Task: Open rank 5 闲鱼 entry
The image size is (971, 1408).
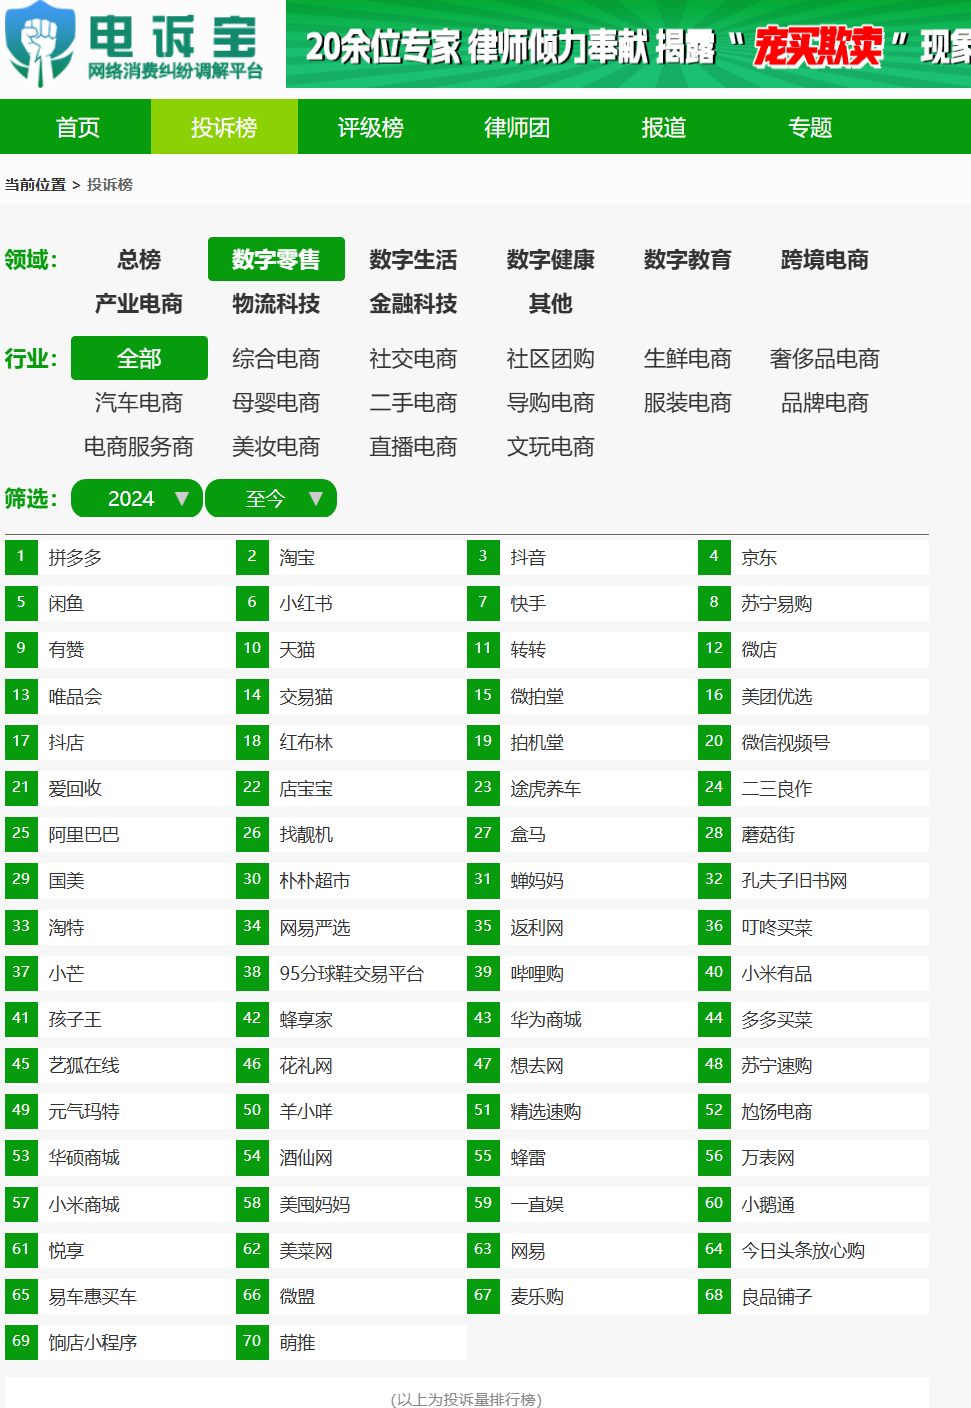Action: coord(120,604)
